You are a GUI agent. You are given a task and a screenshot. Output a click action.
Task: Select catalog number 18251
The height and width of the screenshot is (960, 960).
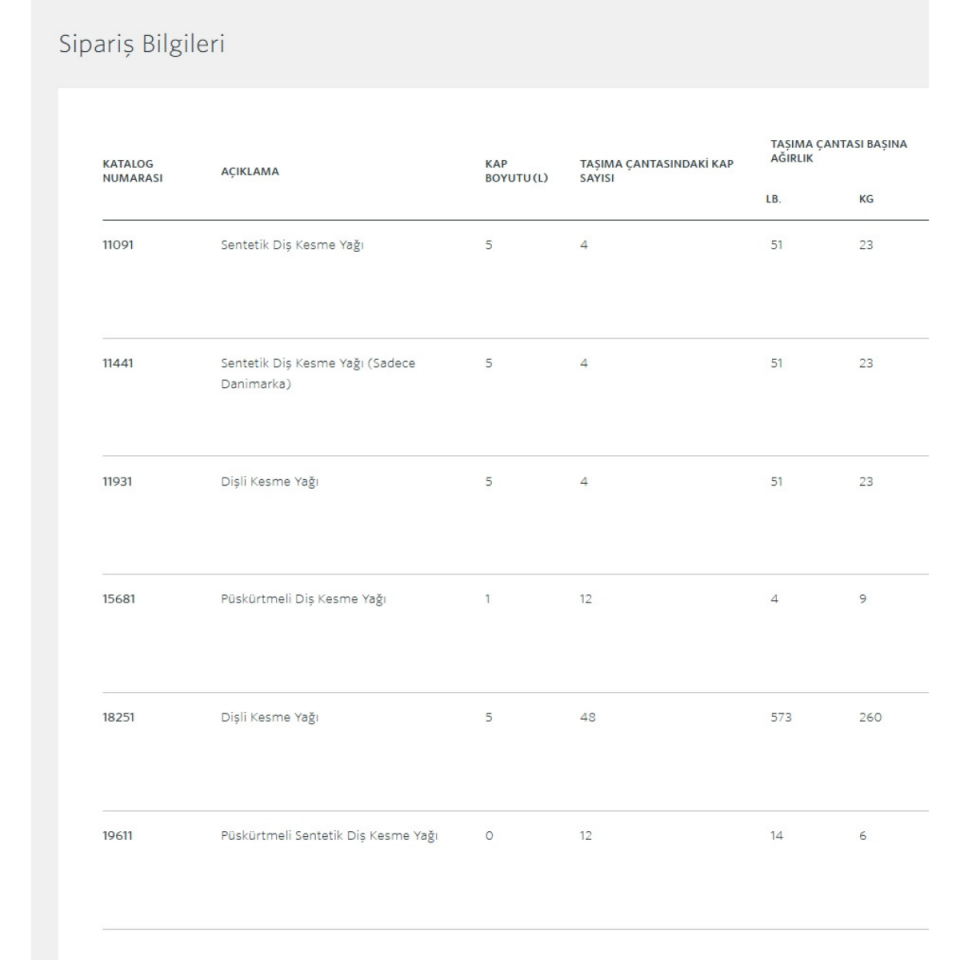(119, 717)
